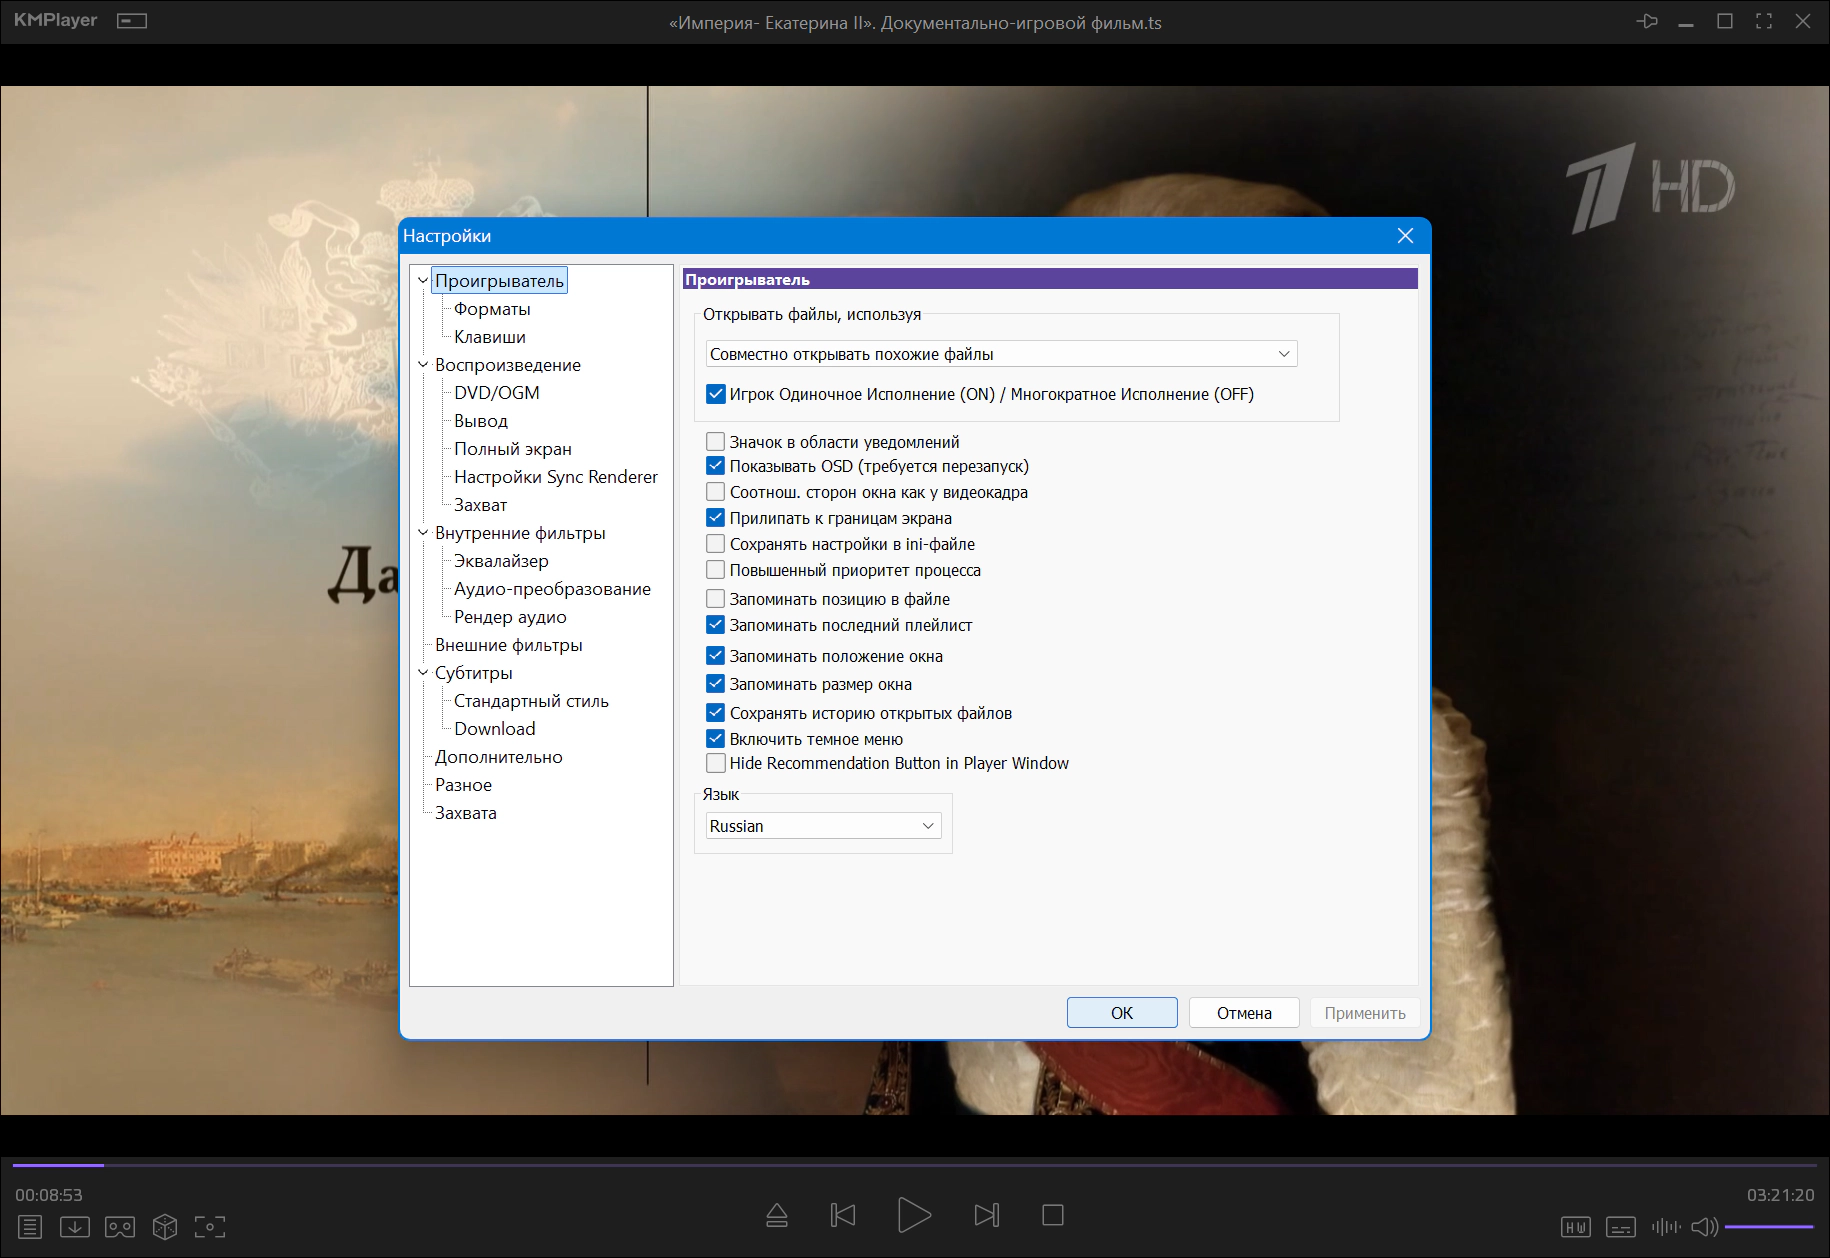The height and width of the screenshot is (1258, 1830).
Task: Select Аудио-преобразование tree item
Action: click(x=552, y=589)
